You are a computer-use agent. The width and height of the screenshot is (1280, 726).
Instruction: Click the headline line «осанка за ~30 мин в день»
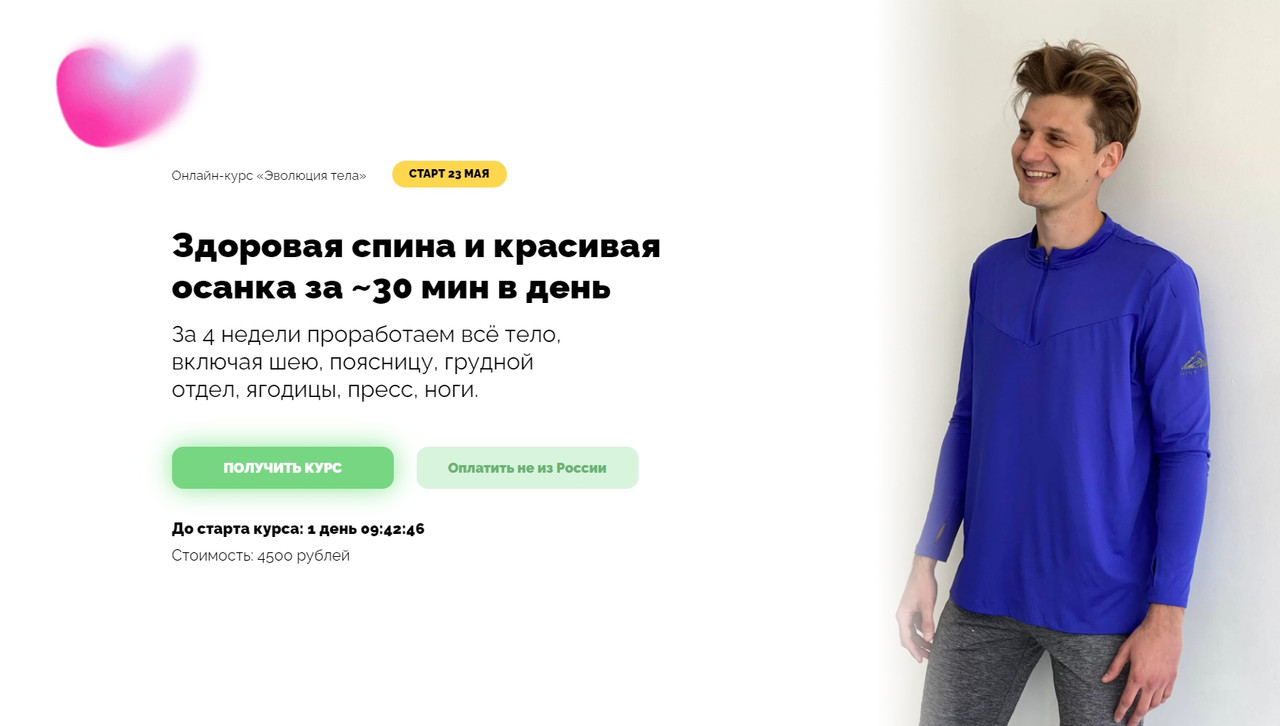(x=391, y=289)
